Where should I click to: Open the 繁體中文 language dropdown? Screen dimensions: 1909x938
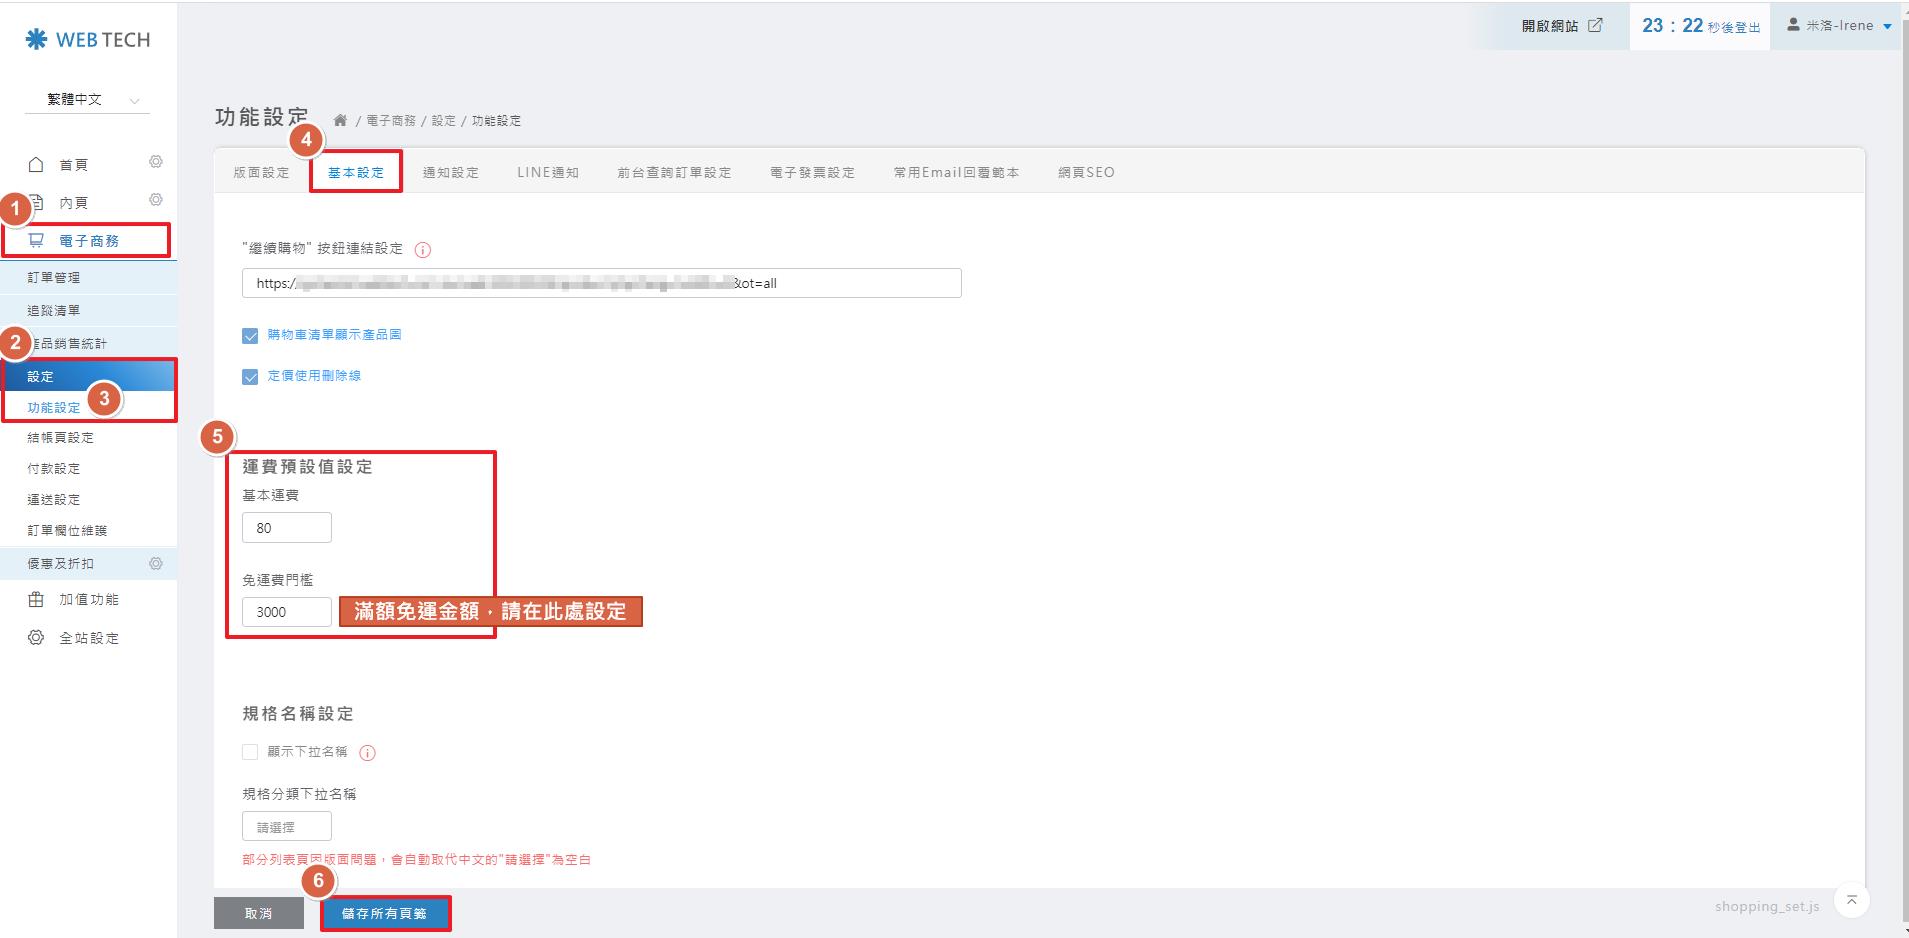tap(88, 100)
